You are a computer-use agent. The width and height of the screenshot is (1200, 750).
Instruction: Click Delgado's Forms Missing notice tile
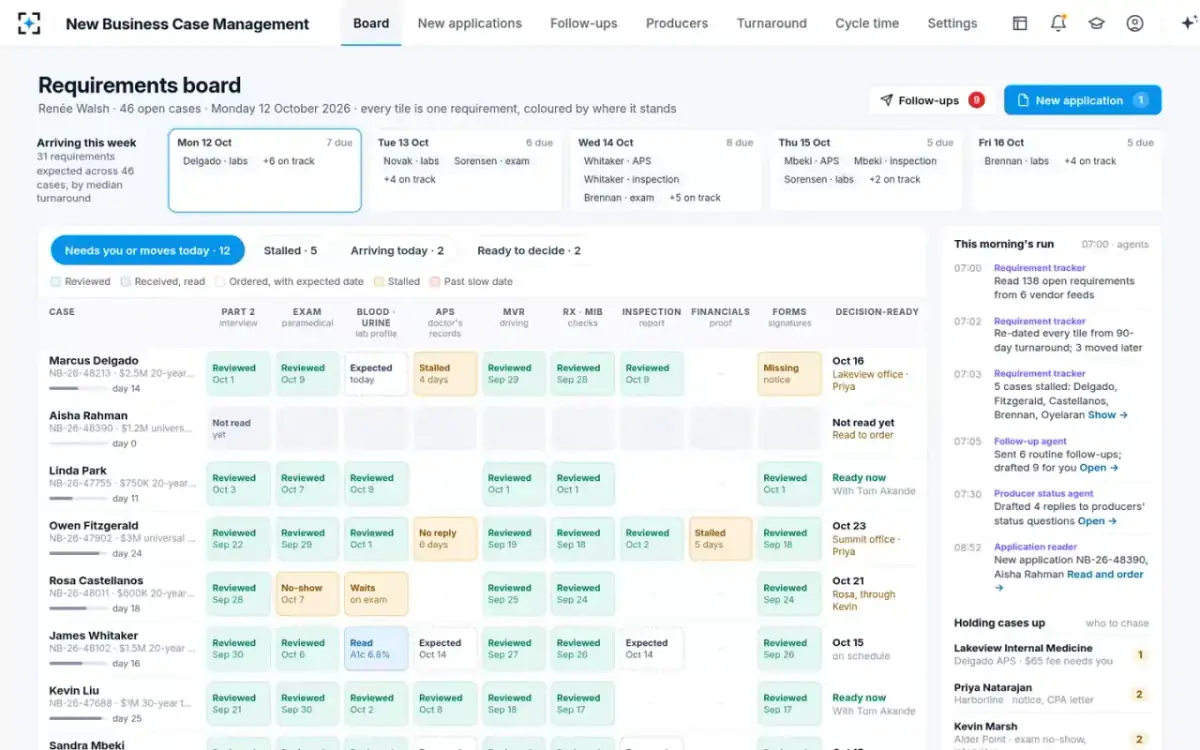coord(790,373)
